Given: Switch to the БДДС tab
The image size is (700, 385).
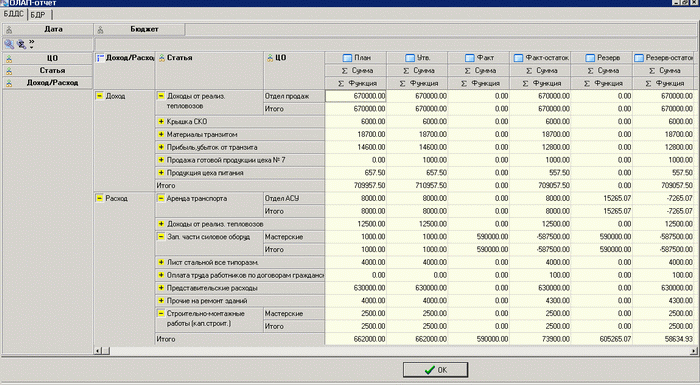Looking at the screenshot, I should [x=13, y=14].
